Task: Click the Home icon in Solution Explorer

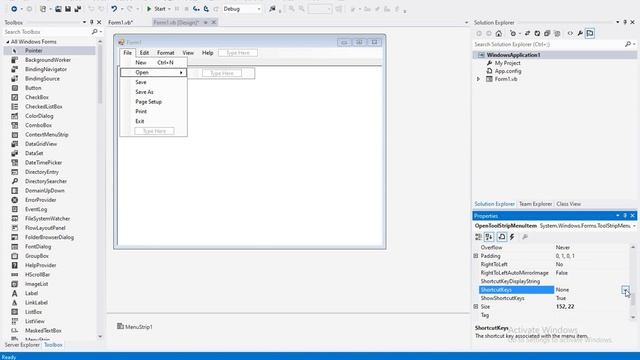Action: click(498, 33)
